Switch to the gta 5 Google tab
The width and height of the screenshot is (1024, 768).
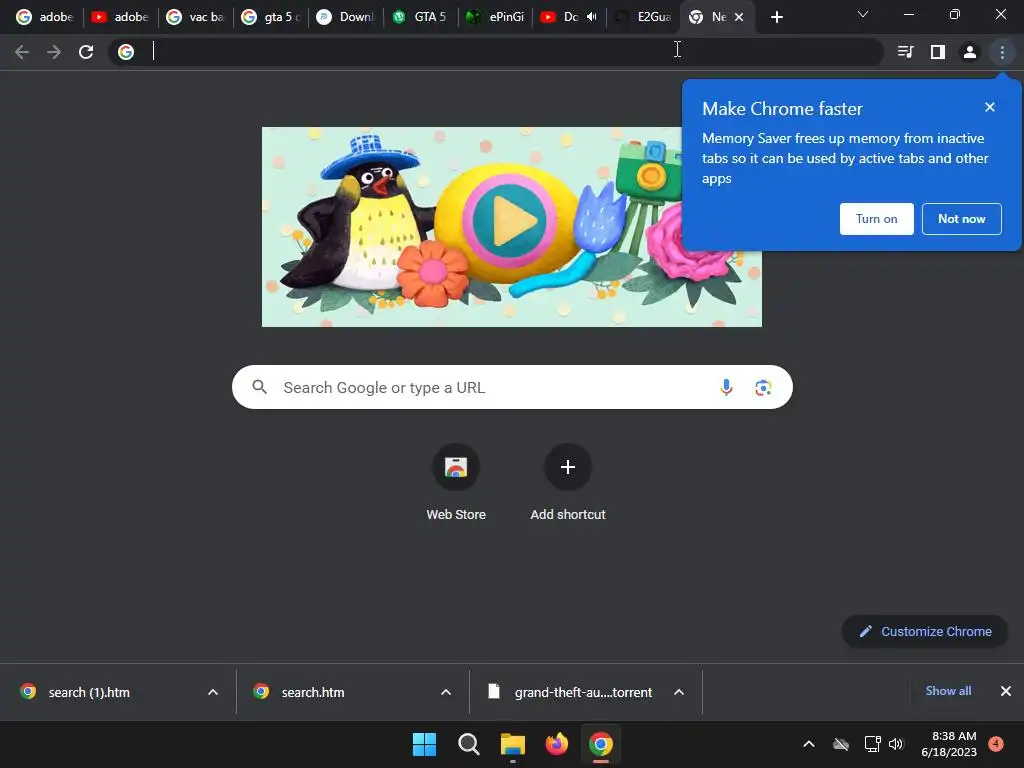pyautogui.click(x=270, y=17)
